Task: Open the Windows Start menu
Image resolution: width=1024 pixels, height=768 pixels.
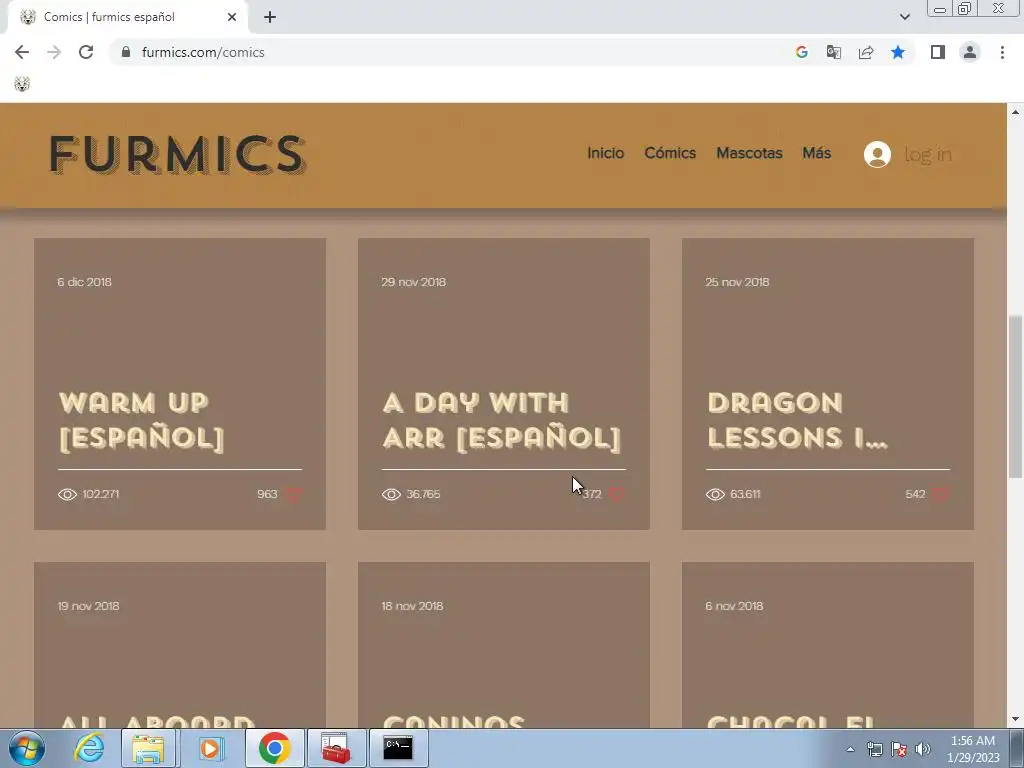Action: point(27,748)
